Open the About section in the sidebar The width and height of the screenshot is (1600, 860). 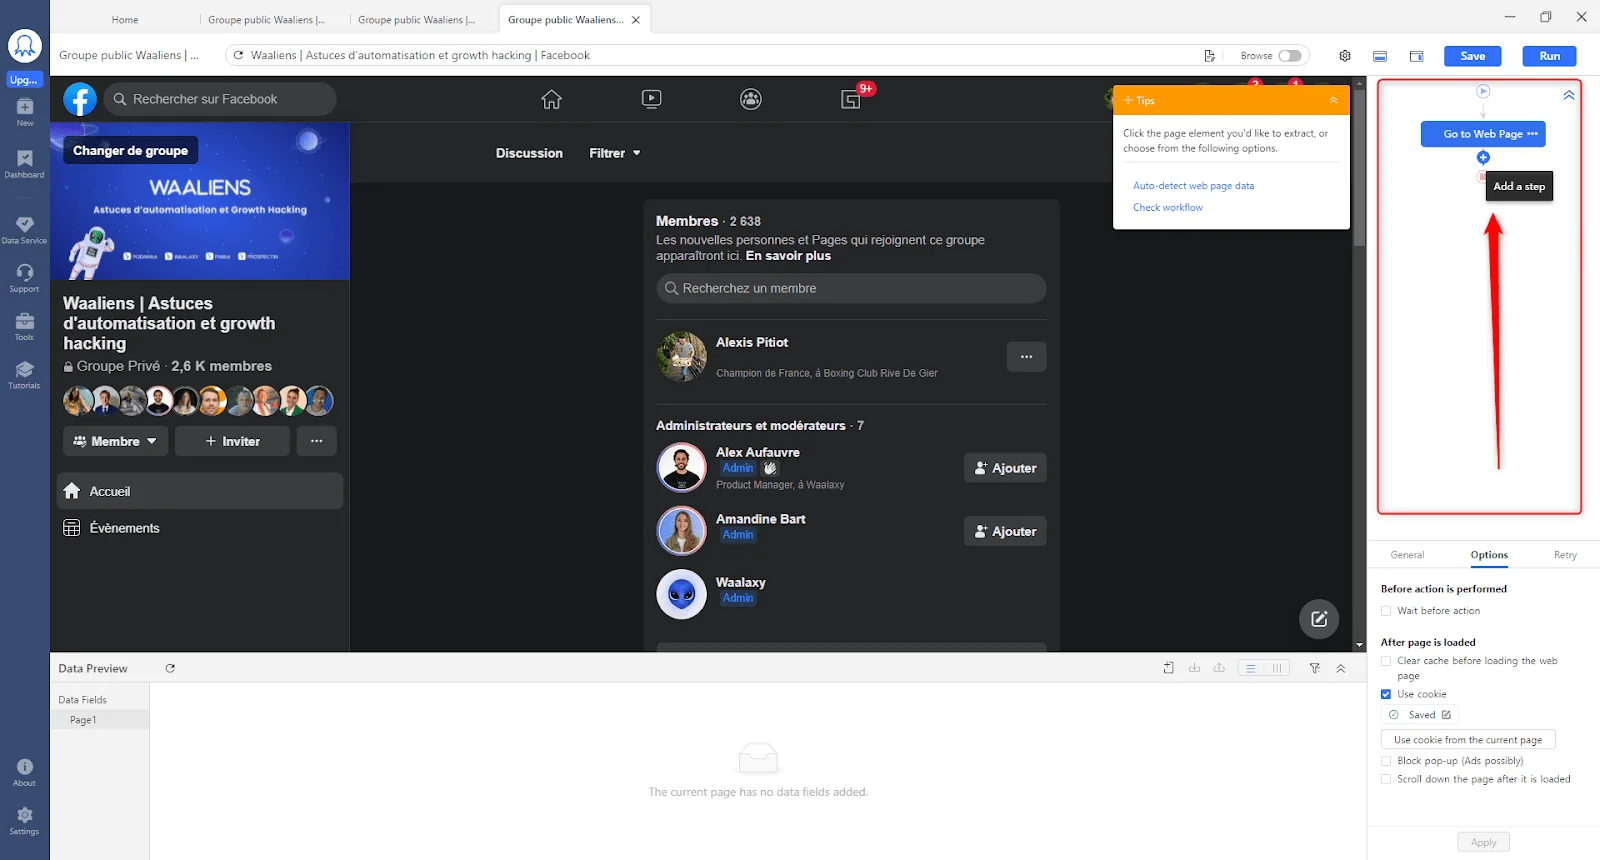[25, 773]
